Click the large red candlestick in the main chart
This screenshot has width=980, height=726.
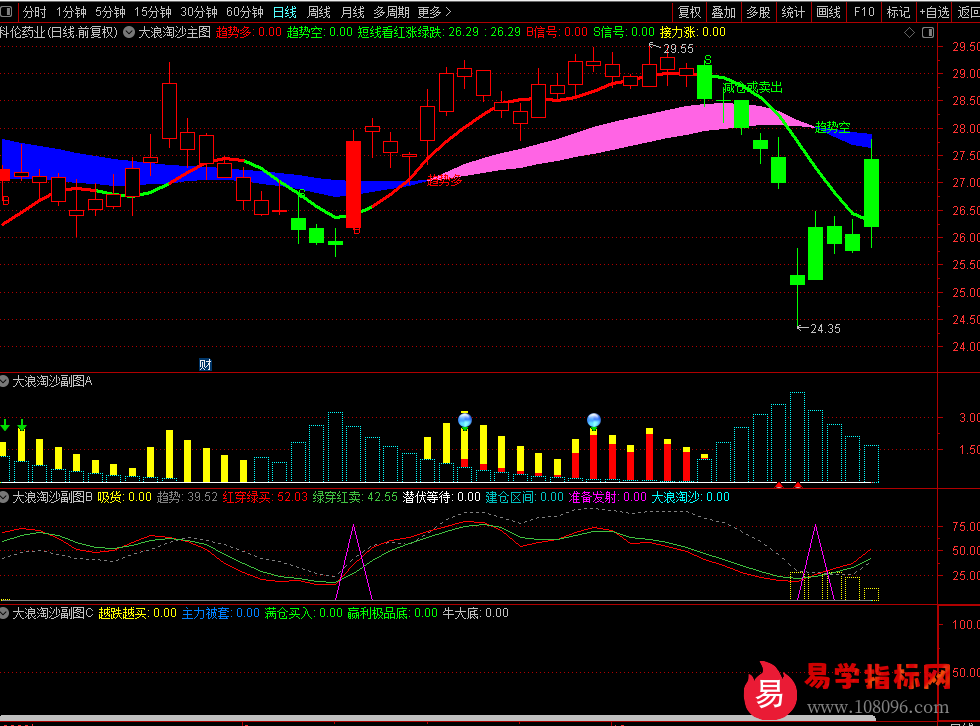[353, 184]
